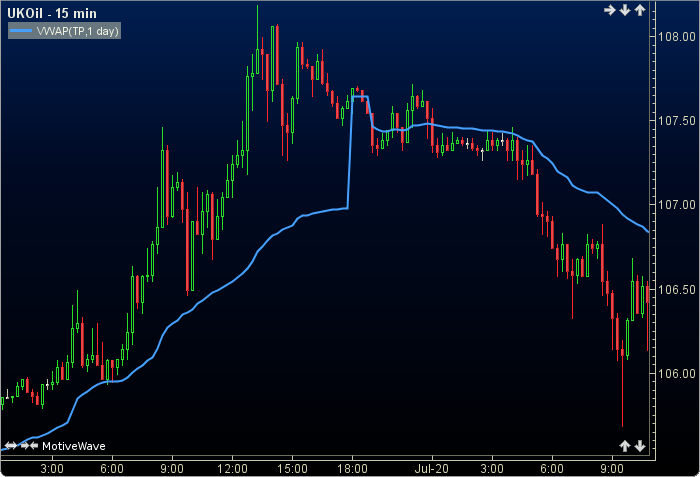Screen dimensions: 700x477
Task: Click the down arrow icon above the time axis
Action: click(x=640, y=445)
